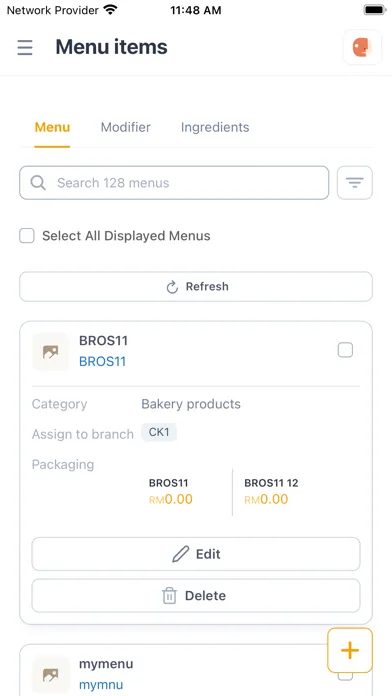Open the filter options icon
Viewport: 392px width, 696px height.
point(354,183)
